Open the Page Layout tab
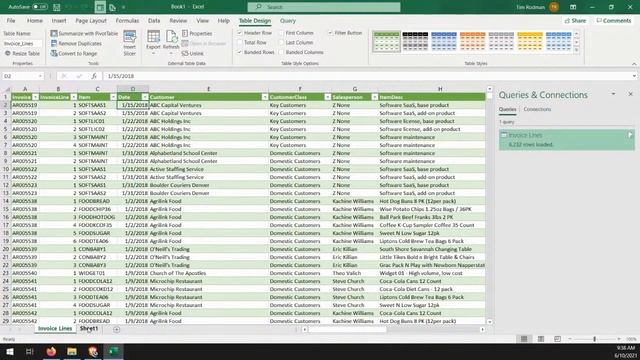Screen dimensions: 640x360 point(91,21)
